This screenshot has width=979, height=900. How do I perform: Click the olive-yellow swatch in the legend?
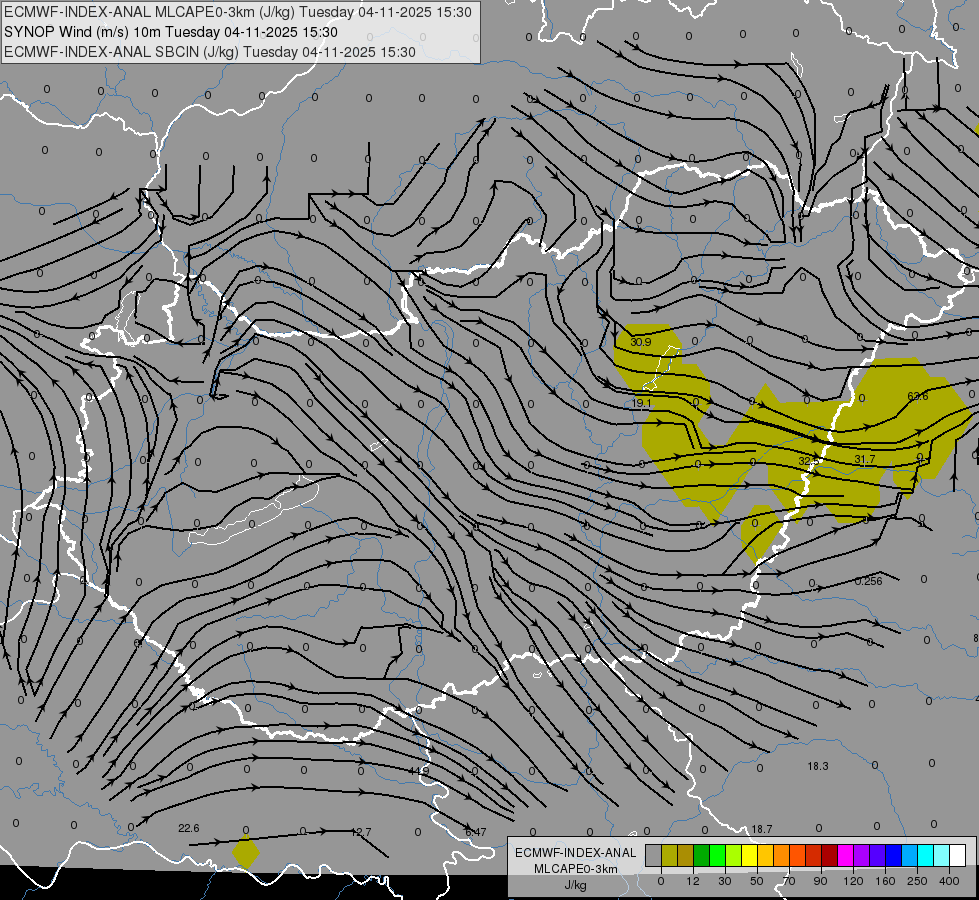click(669, 855)
